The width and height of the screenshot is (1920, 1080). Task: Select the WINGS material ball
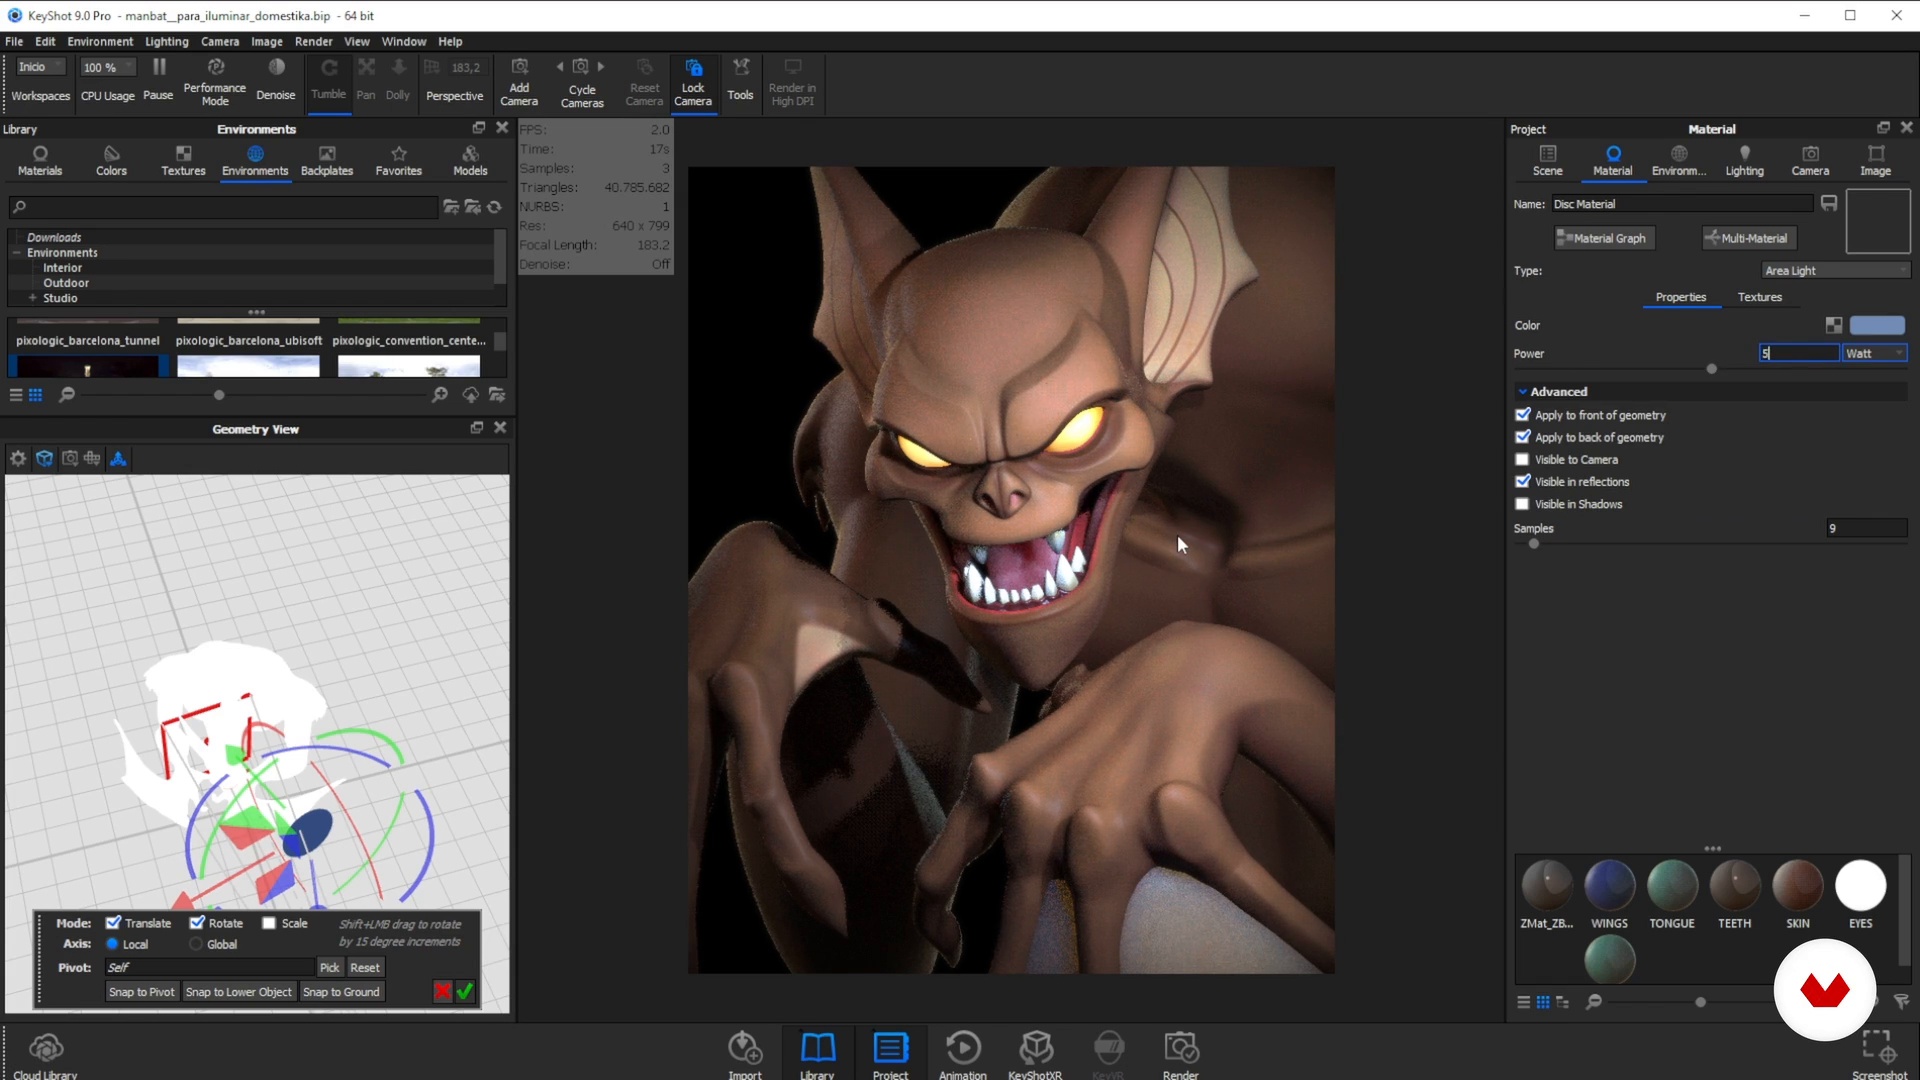1609,886
